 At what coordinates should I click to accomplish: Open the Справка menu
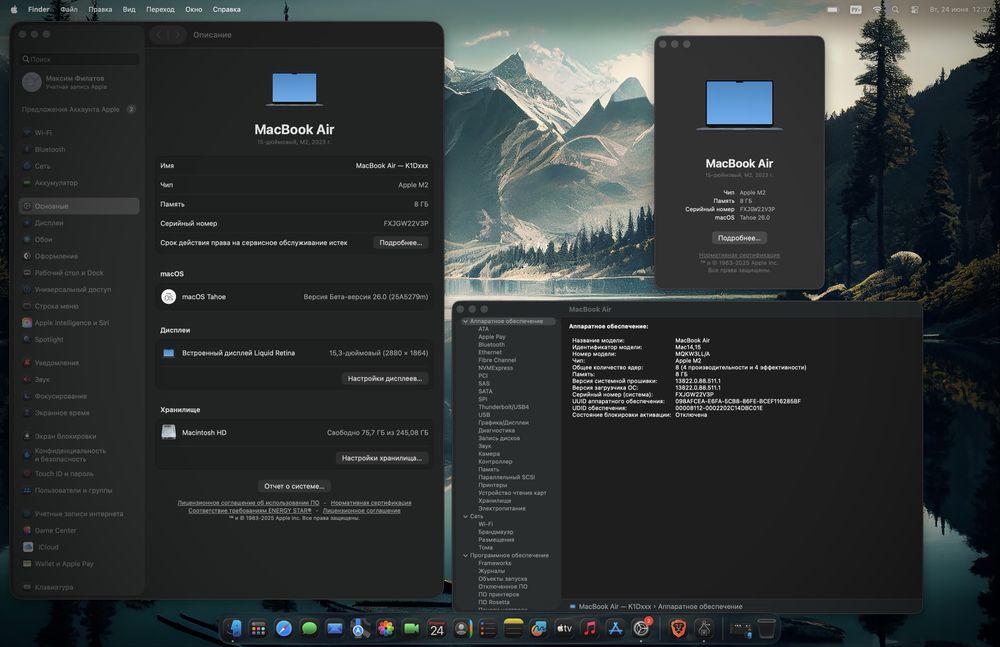coord(226,10)
